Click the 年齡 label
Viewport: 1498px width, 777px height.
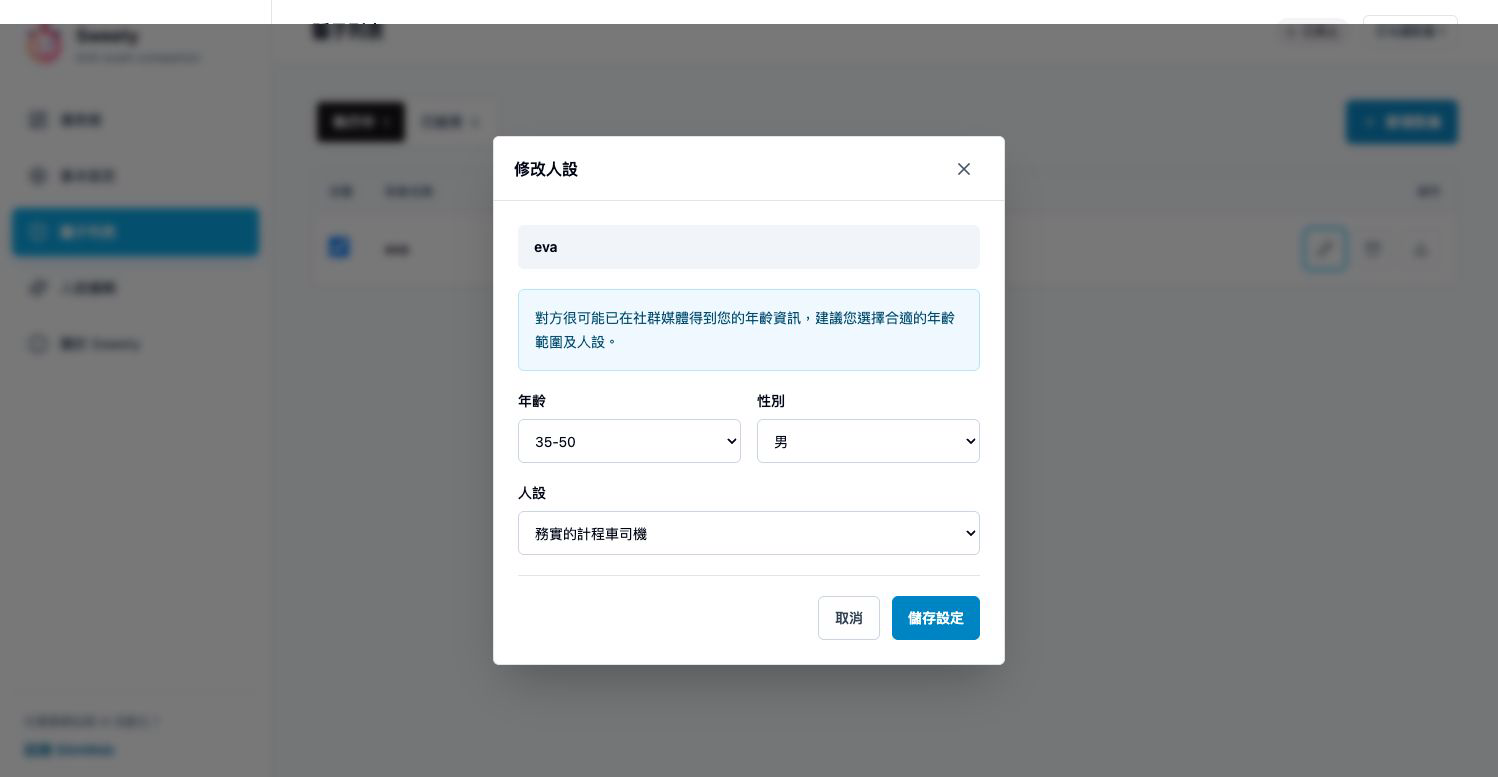[532, 401]
